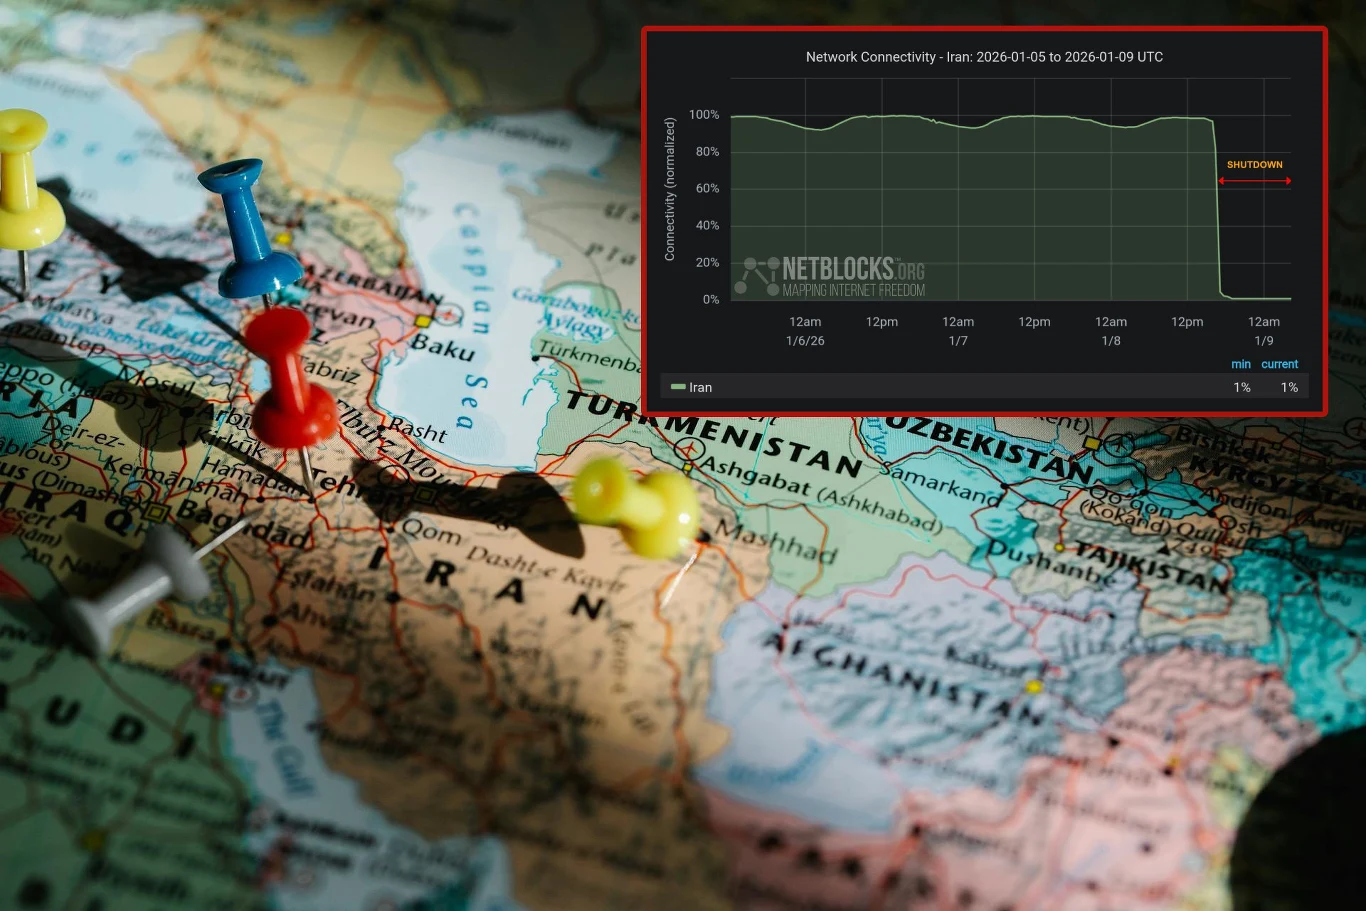Toggle the Iran series in the legend
Screen dimensions: 1366x911
click(700, 387)
